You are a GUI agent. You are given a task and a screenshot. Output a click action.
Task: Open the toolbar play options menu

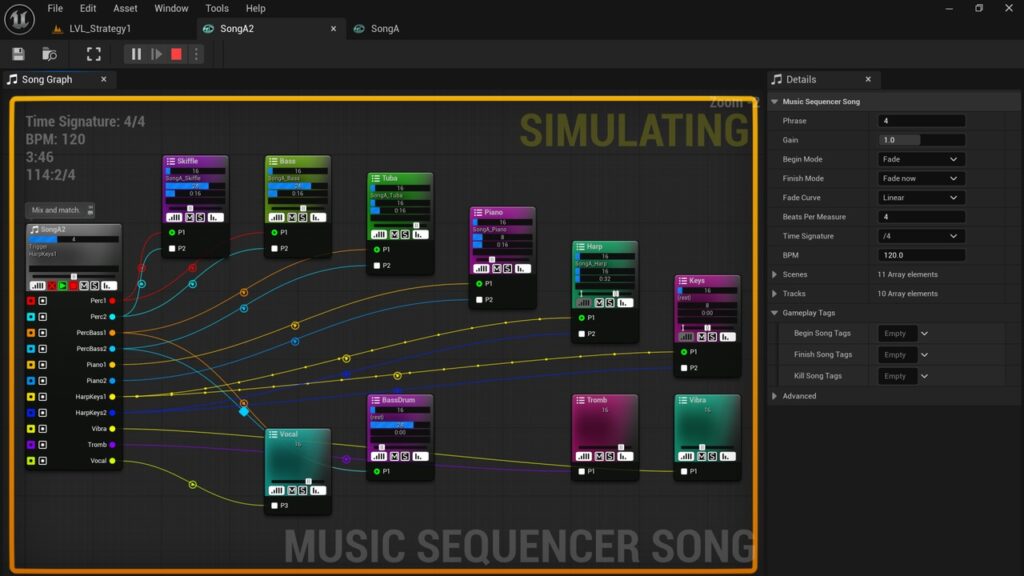click(195, 54)
